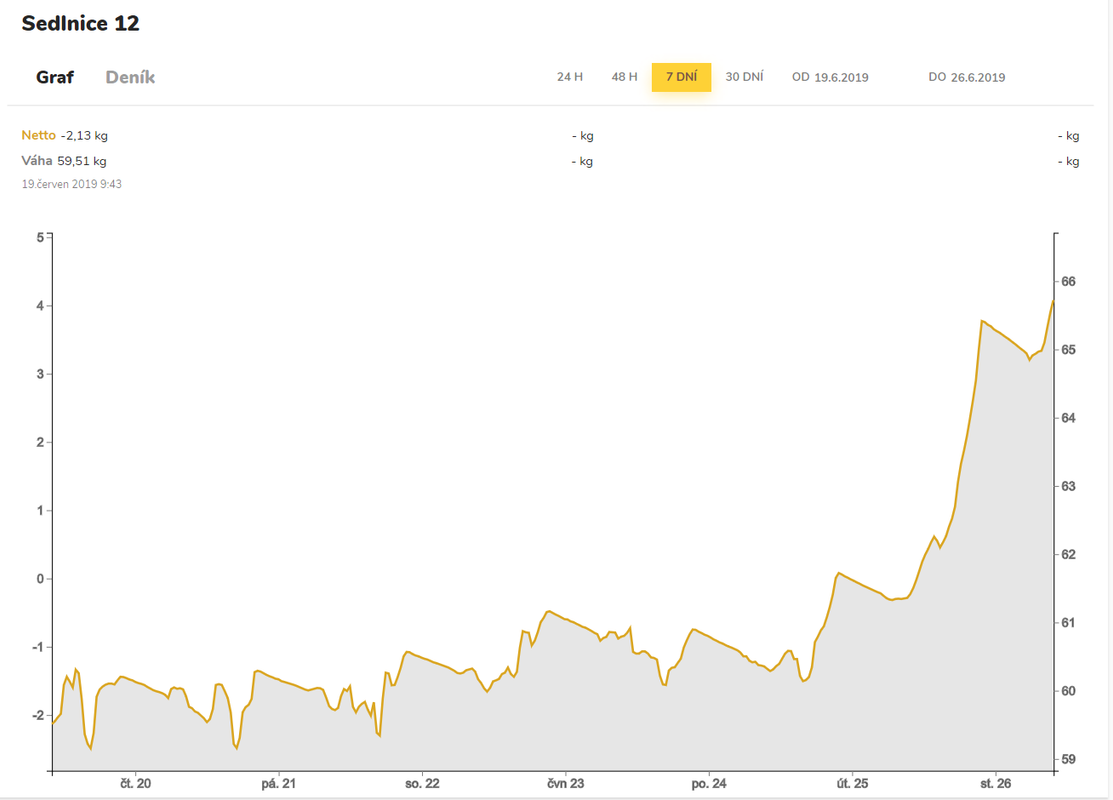Edit the DO 26.6.2019 end date
This screenshot has width=1113, height=800.
(x=966, y=77)
